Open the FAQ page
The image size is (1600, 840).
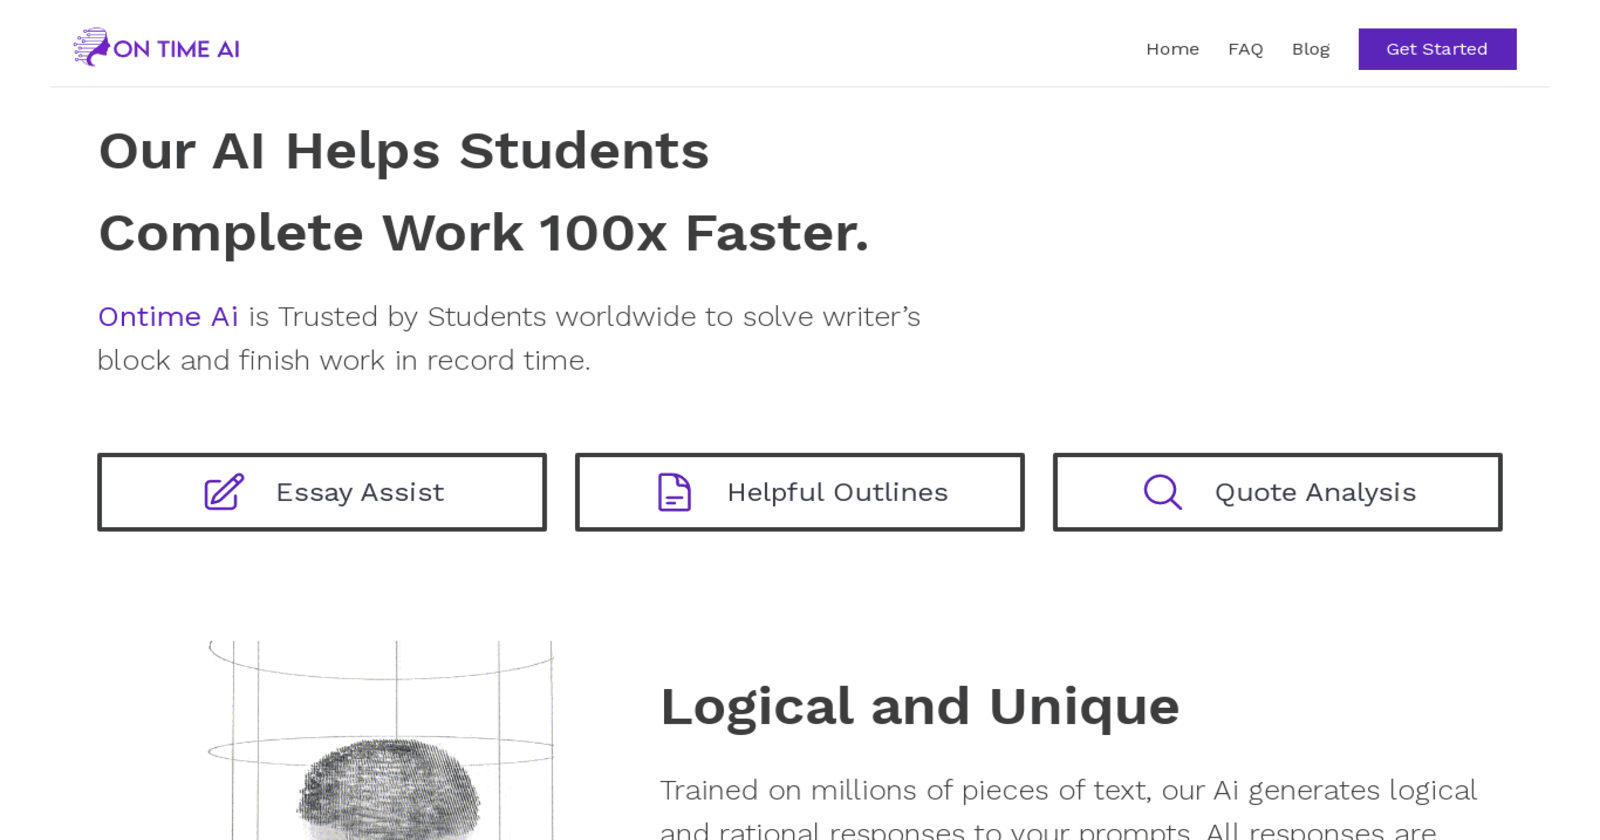[x=1245, y=49]
